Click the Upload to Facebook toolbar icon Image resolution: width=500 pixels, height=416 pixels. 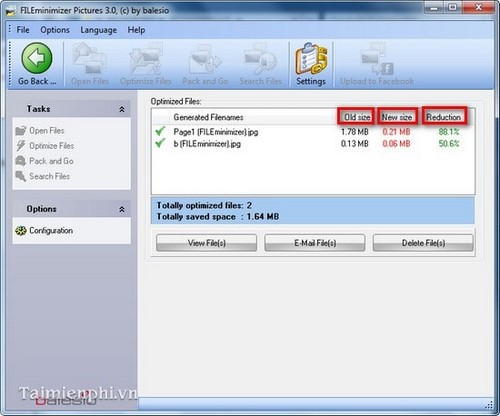click(377, 58)
